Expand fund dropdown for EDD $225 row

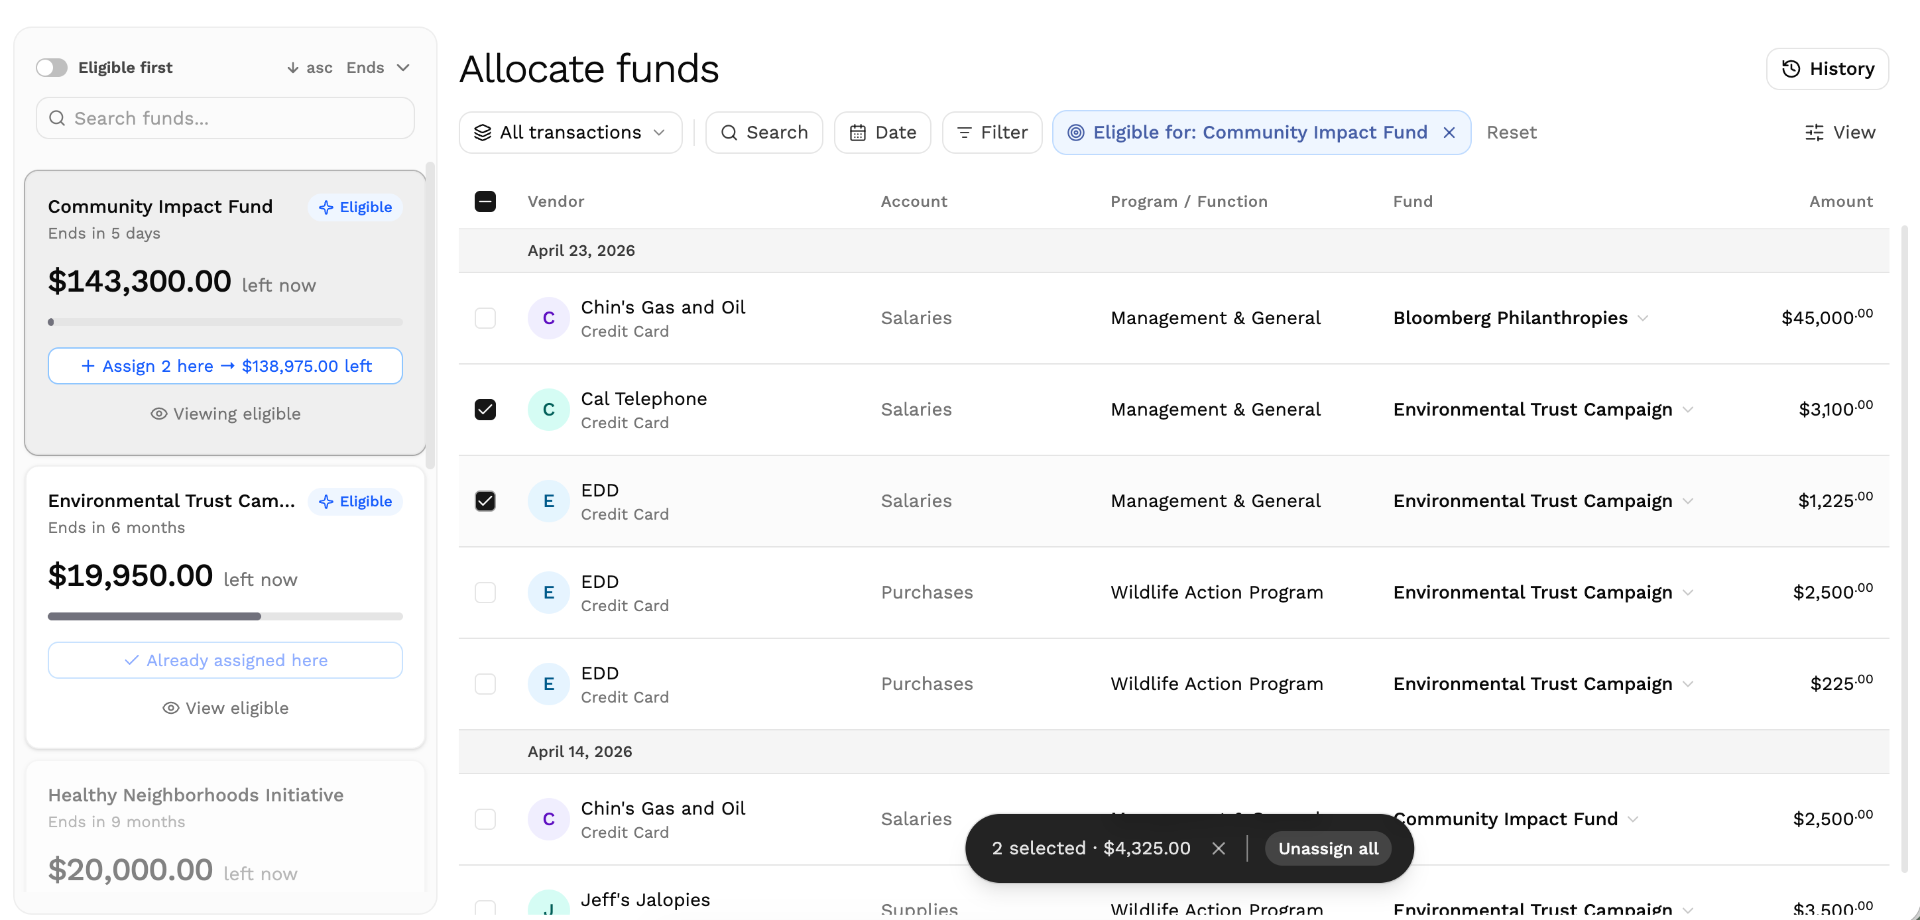click(x=1688, y=684)
